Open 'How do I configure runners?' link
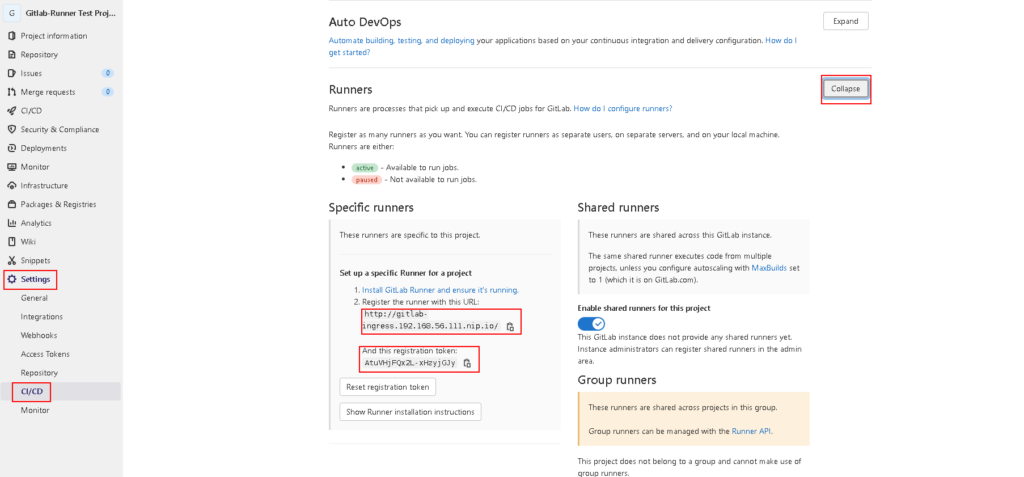Screen dimensions: 1024x477 point(623,108)
